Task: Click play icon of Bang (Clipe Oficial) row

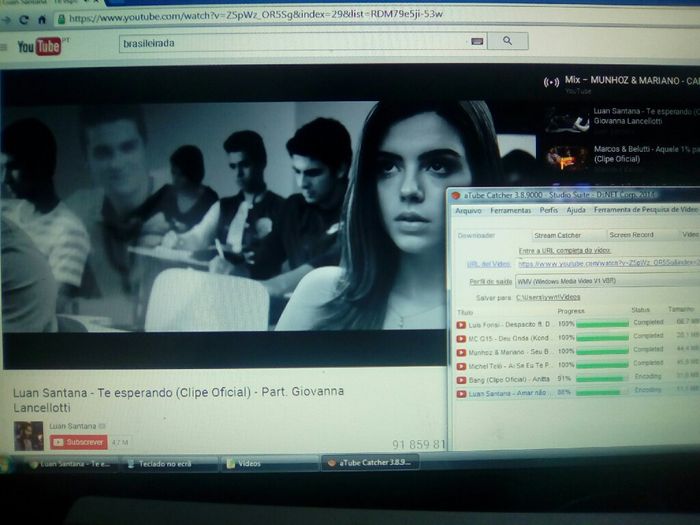Action: tap(461, 381)
